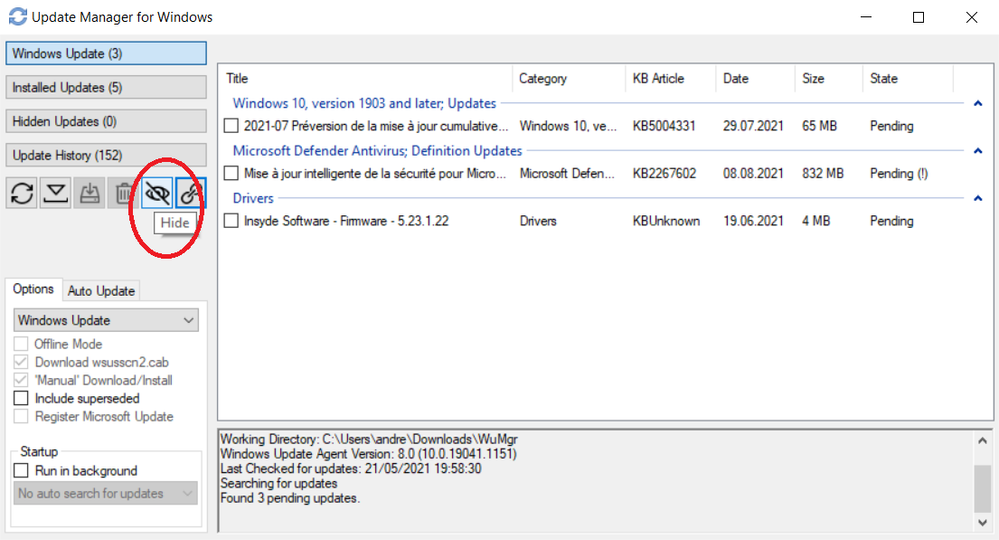Viewport: 999px width, 540px height.
Task: Click the Pending (!) state cell
Action: coord(899,173)
